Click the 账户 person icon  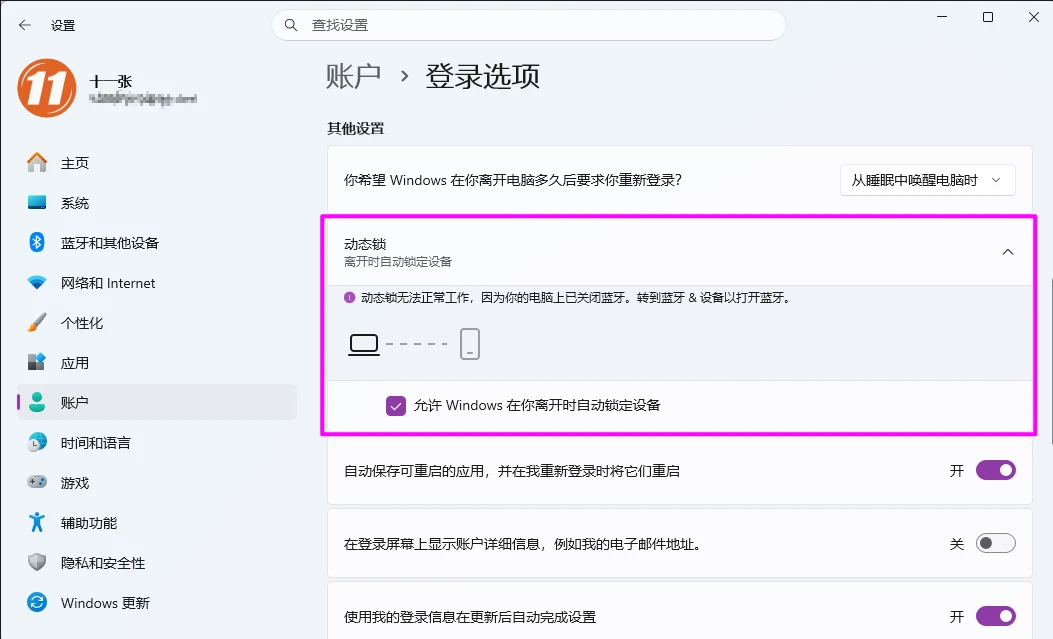37,402
